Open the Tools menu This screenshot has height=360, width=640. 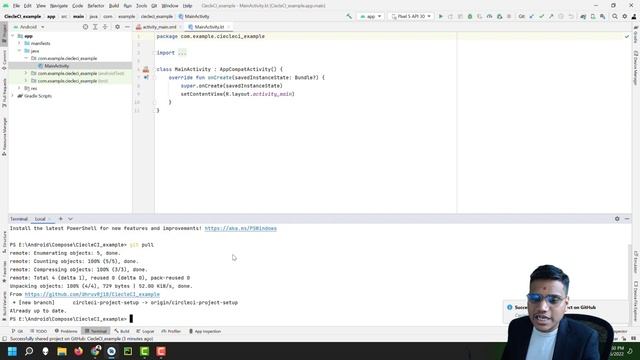coord(141,6)
